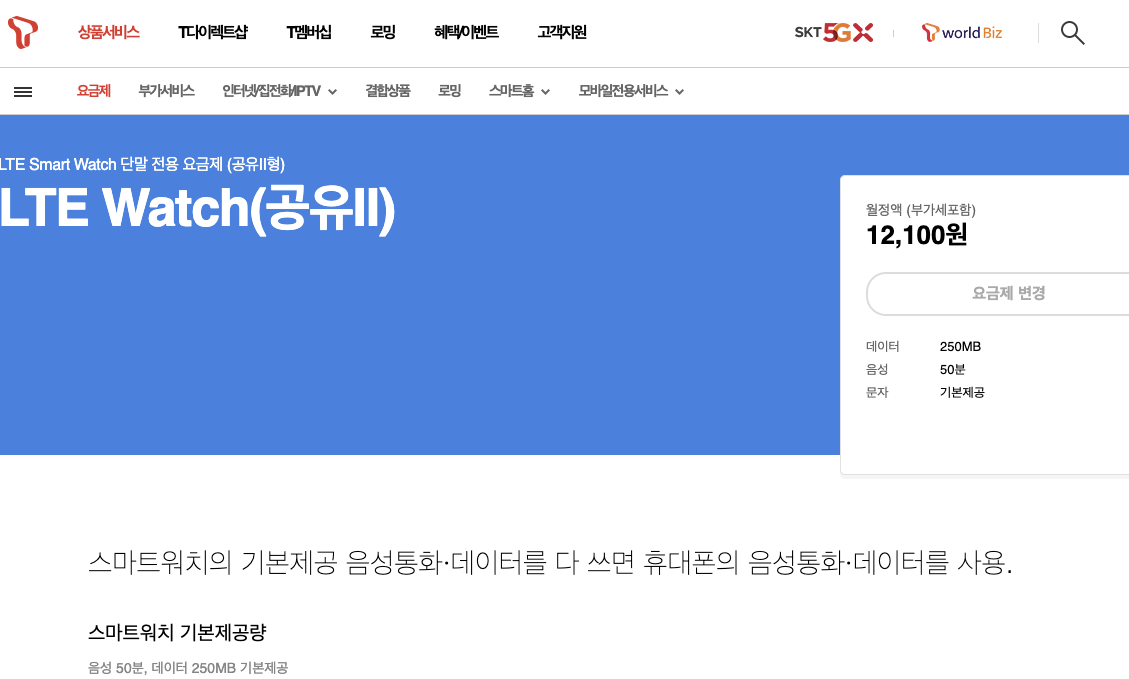Select 로밍 in the top menu
This screenshot has width=1129, height=679.
coord(383,32)
